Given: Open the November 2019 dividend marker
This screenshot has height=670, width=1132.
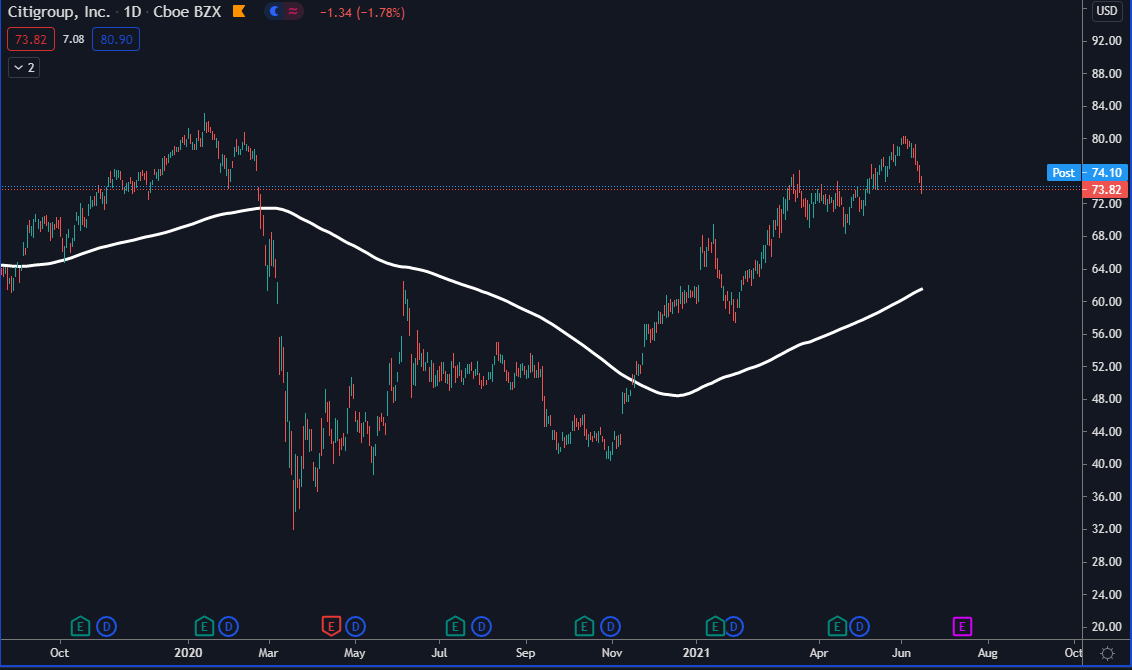Looking at the screenshot, I should pyautogui.click(x=106, y=627).
